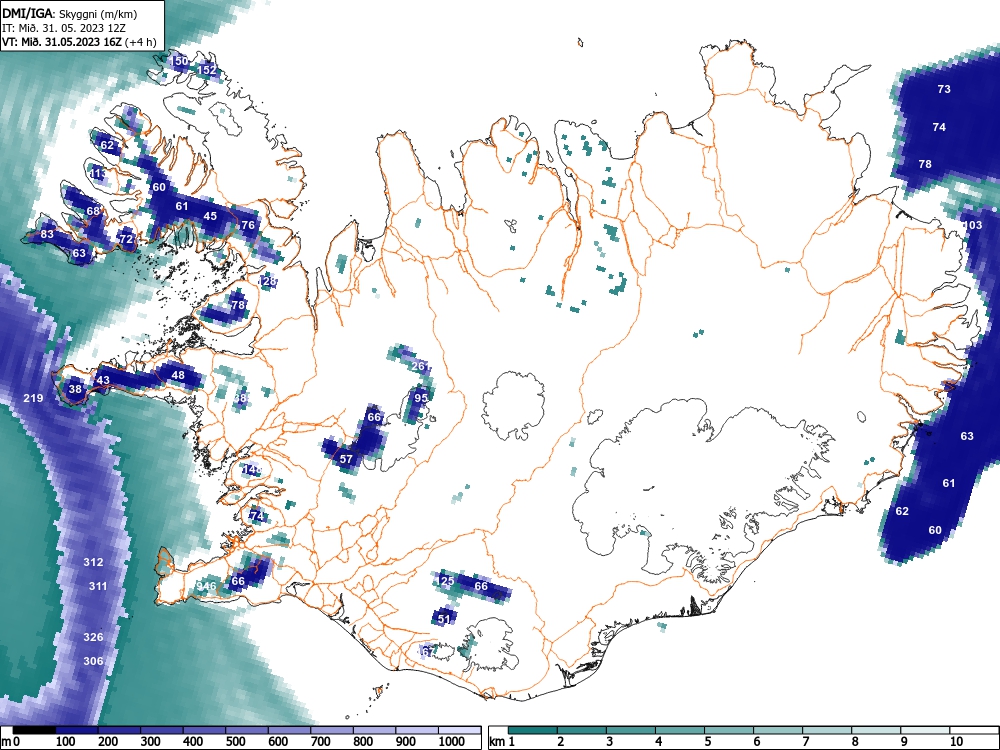1000x750 pixels.
Task: Select the offshore visibility value 219
Action: click(33, 398)
